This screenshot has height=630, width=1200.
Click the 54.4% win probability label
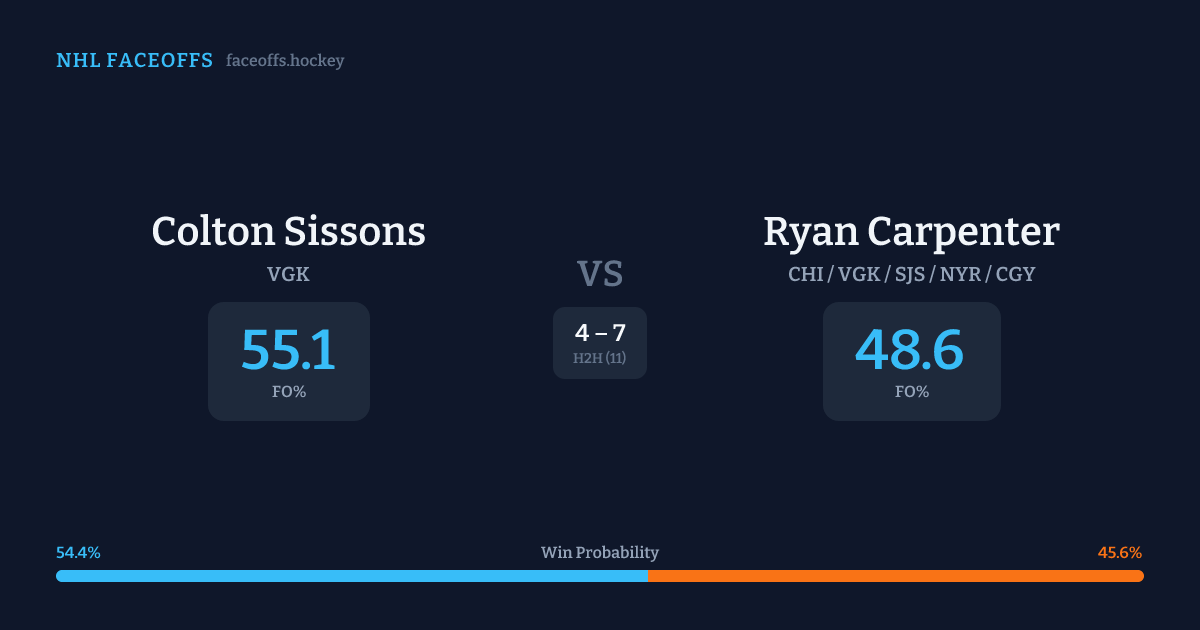[78, 553]
